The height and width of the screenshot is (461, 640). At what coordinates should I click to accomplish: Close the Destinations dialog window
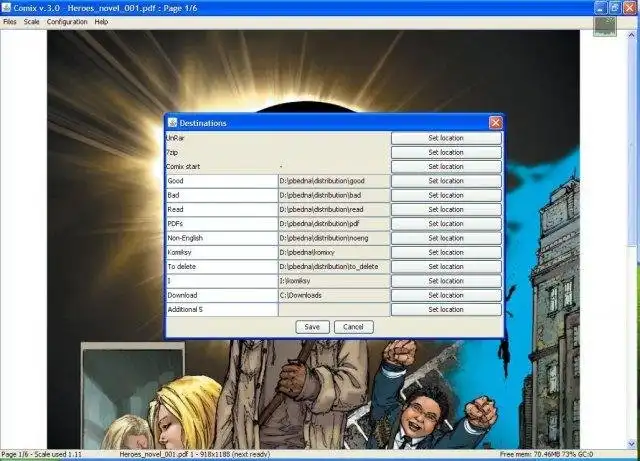(496, 122)
